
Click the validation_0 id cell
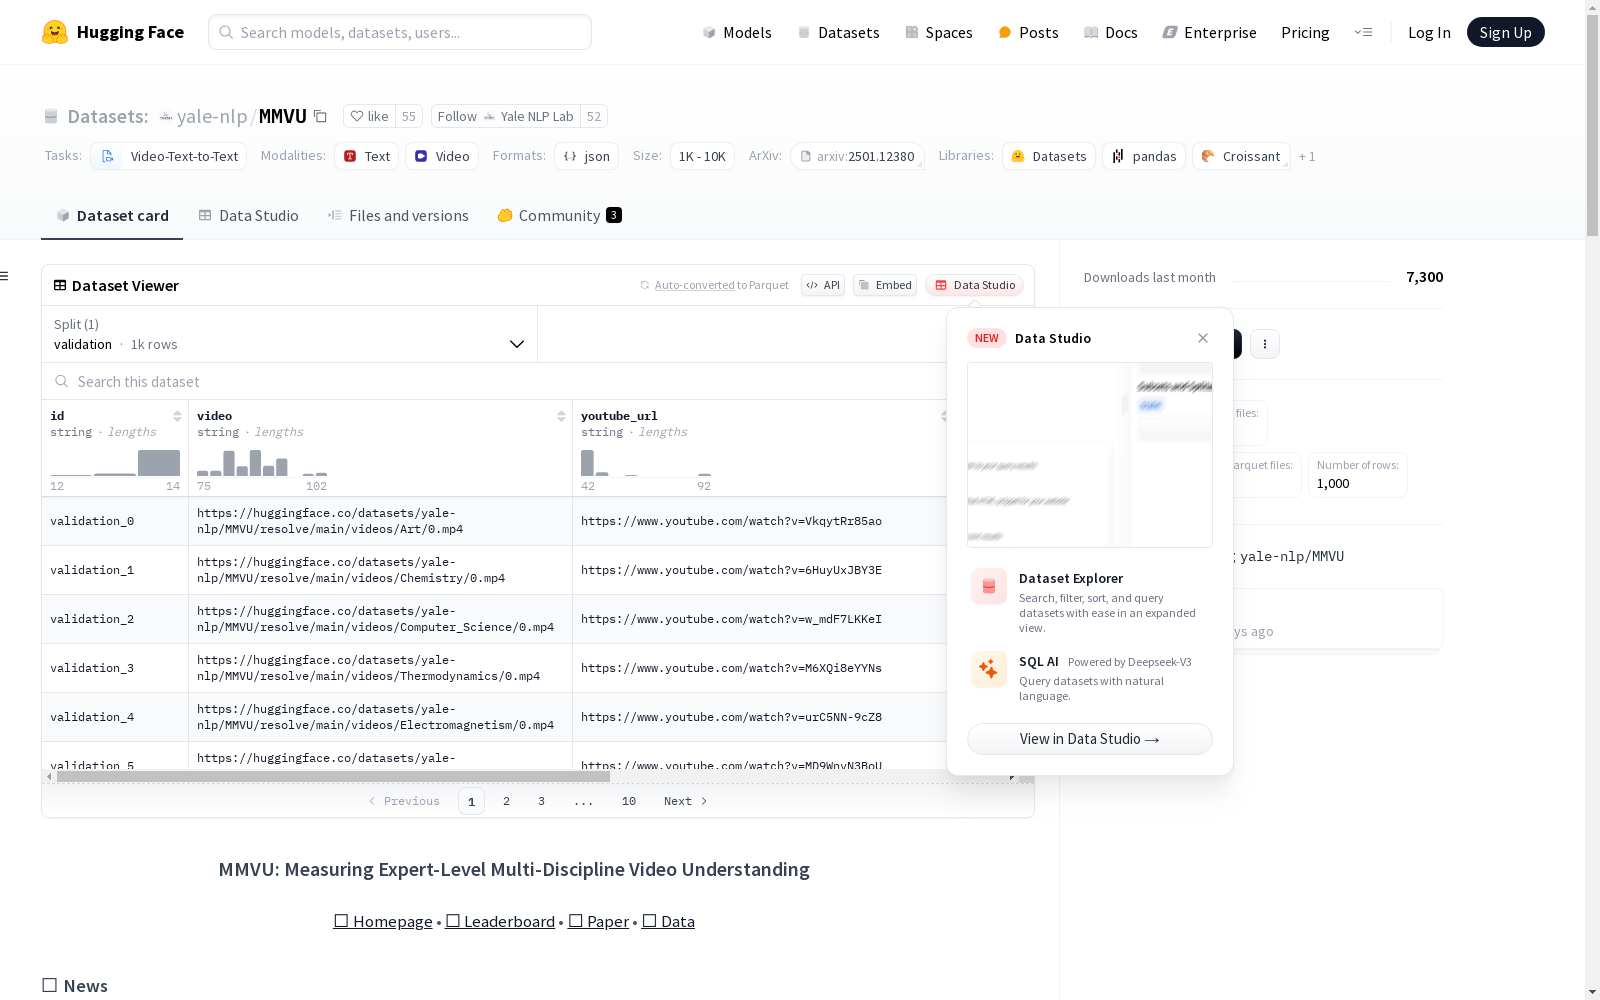115,521
